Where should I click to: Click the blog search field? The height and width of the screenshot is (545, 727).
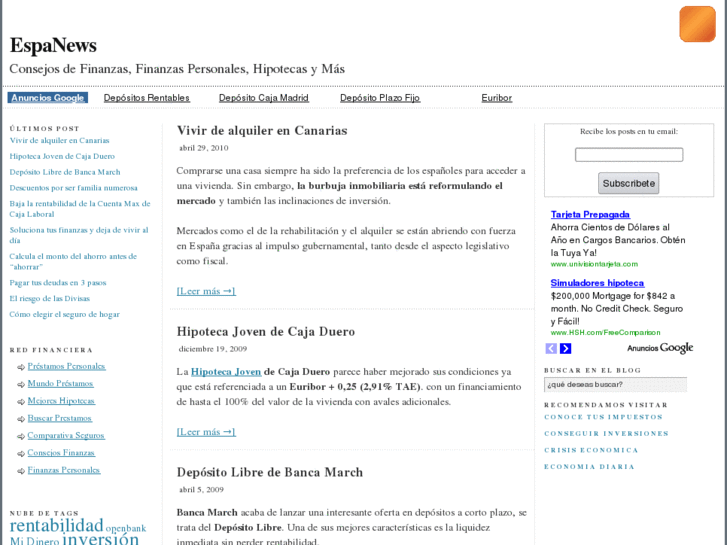tap(615, 385)
